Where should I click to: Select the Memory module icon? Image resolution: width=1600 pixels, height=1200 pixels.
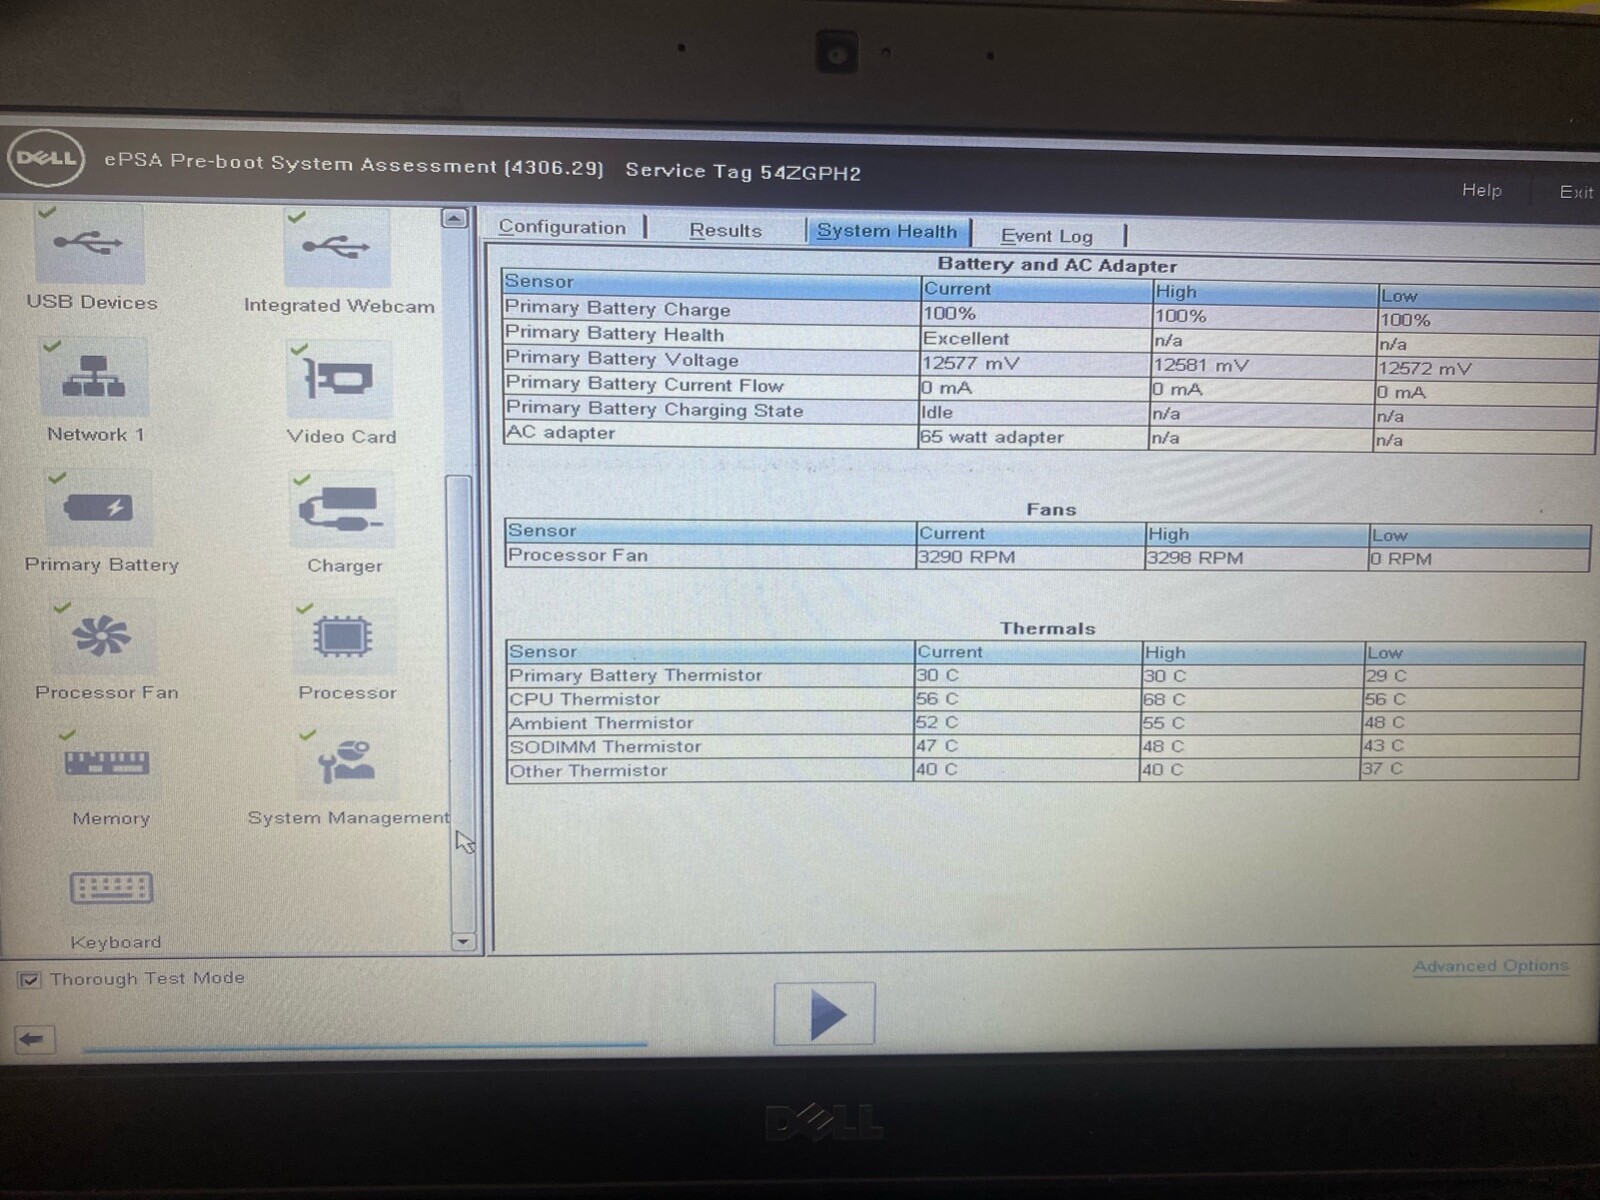(107, 763)
